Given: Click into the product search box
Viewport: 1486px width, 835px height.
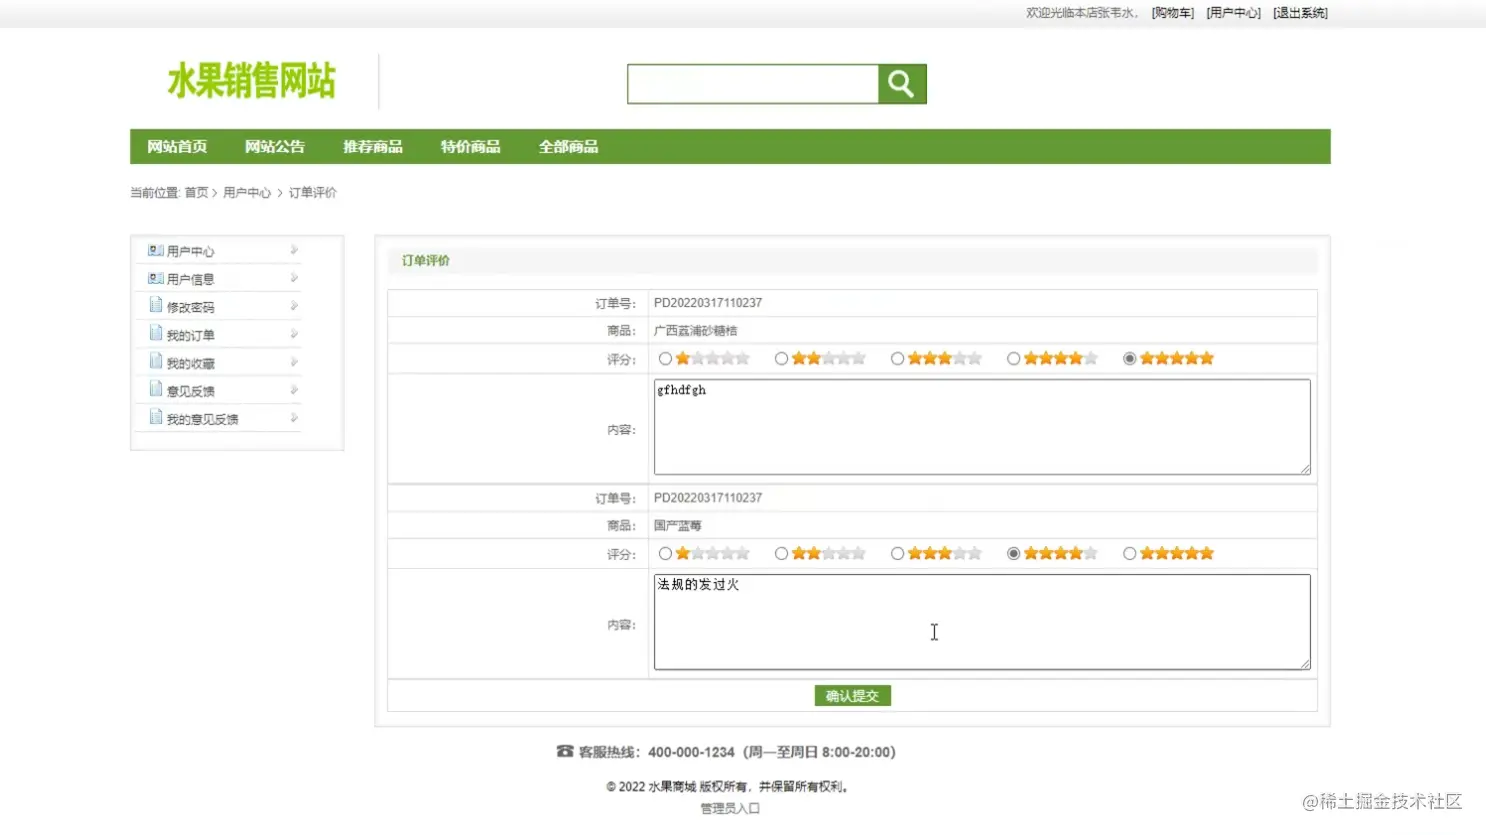Looking at the screenshot, I should click(x=753, y=84).
